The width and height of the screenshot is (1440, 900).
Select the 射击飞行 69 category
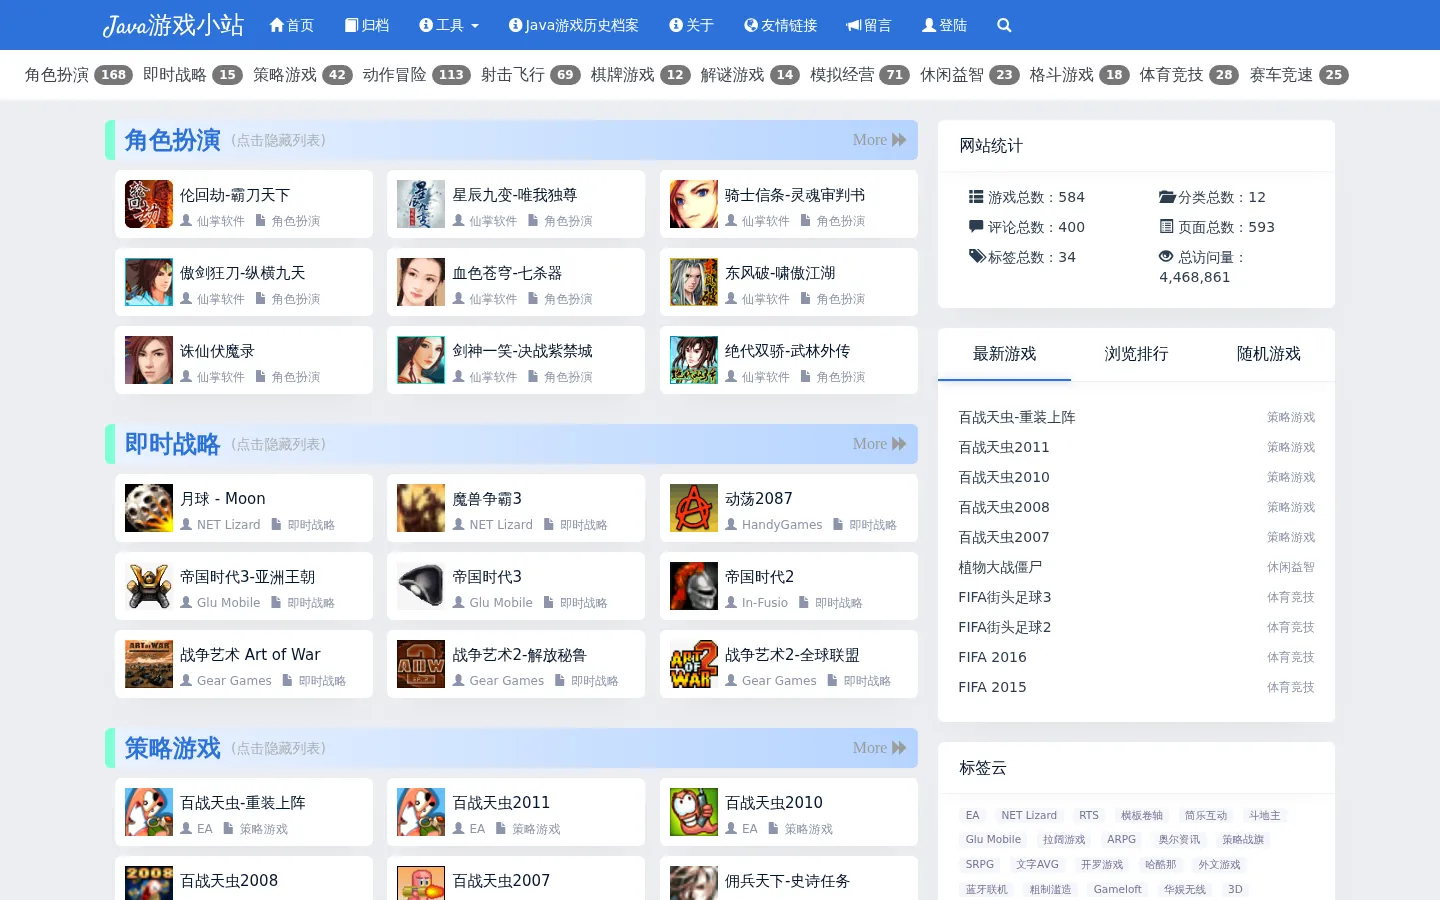tap(531, 75)
